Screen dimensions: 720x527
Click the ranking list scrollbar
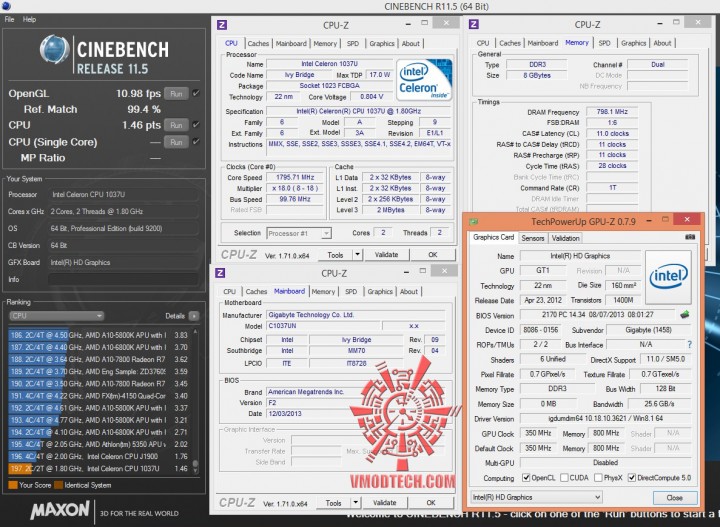pyautogui.click(x=196, y=400)
